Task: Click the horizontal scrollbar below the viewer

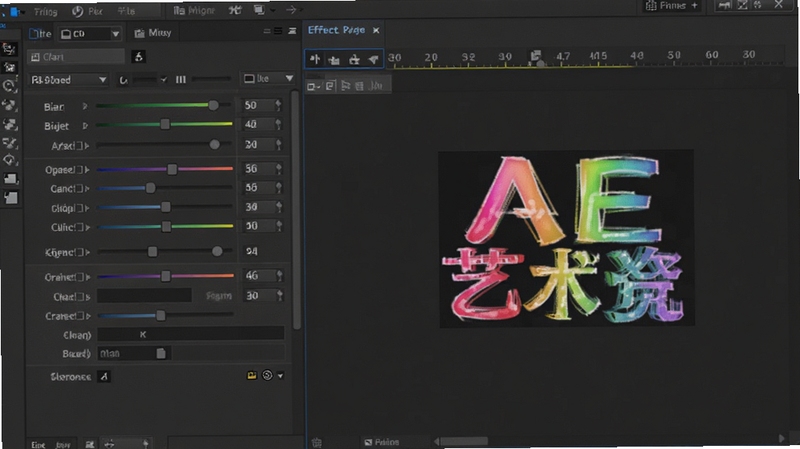Action: point(464,441)
